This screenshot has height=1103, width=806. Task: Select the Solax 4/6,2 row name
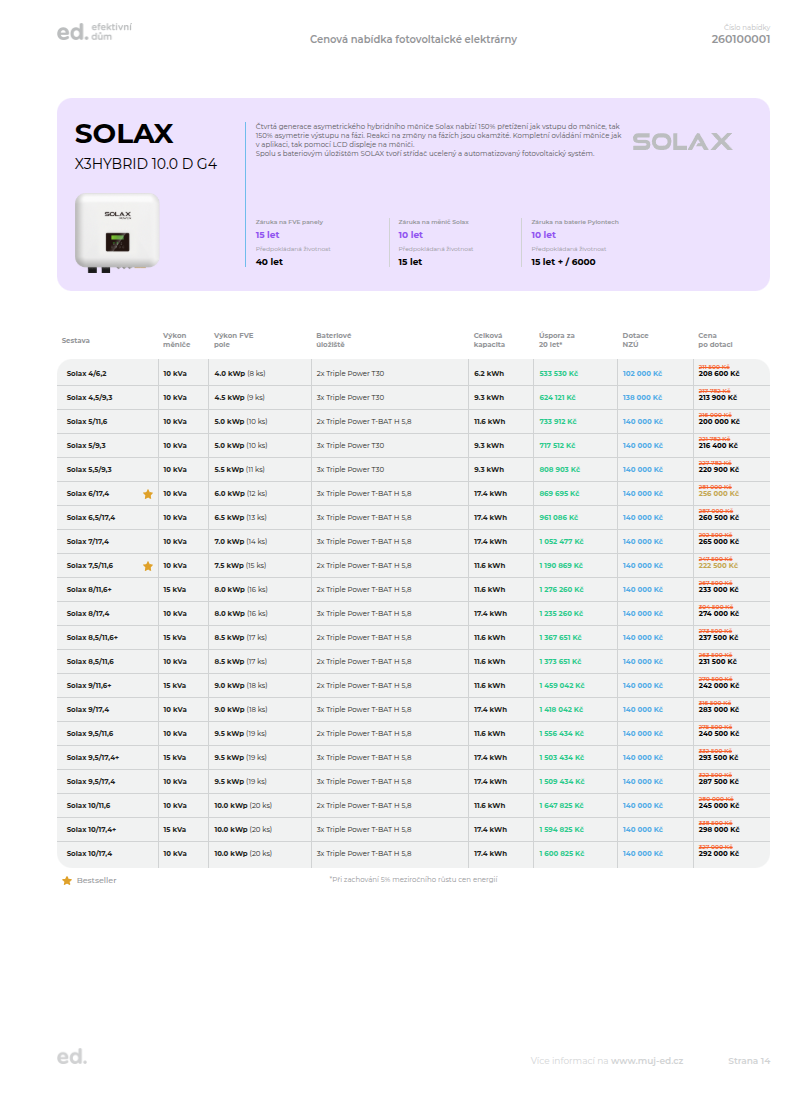pyautogui.click(x=86, y=373)
